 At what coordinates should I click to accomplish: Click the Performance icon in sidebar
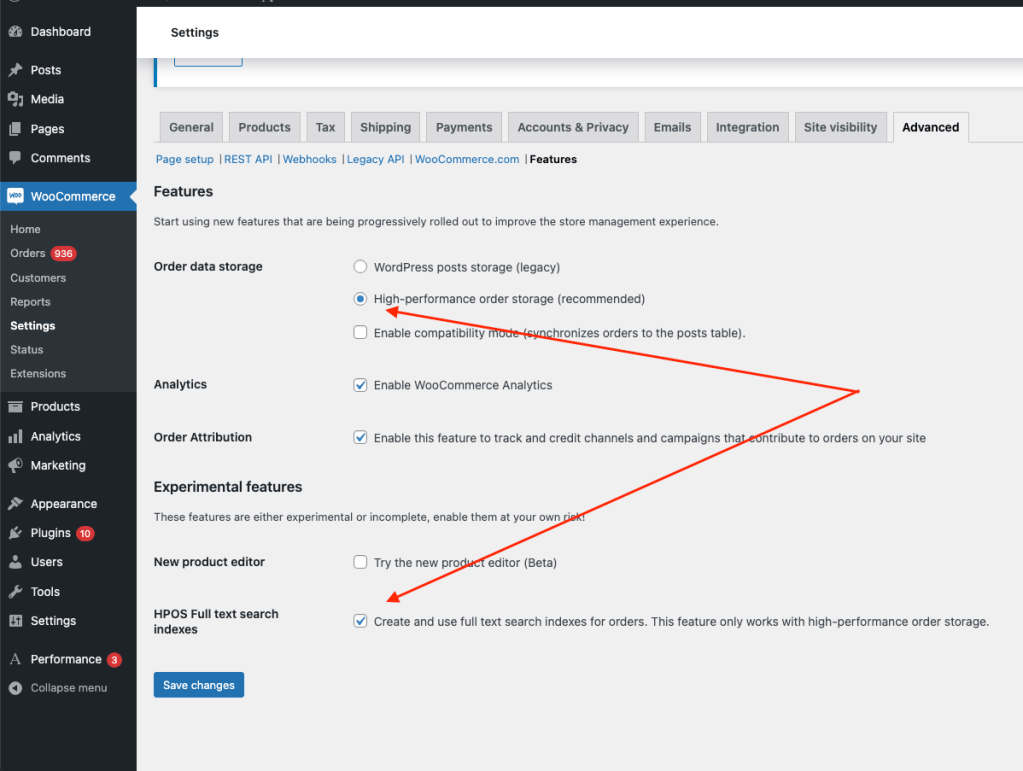tap(15, 659)
